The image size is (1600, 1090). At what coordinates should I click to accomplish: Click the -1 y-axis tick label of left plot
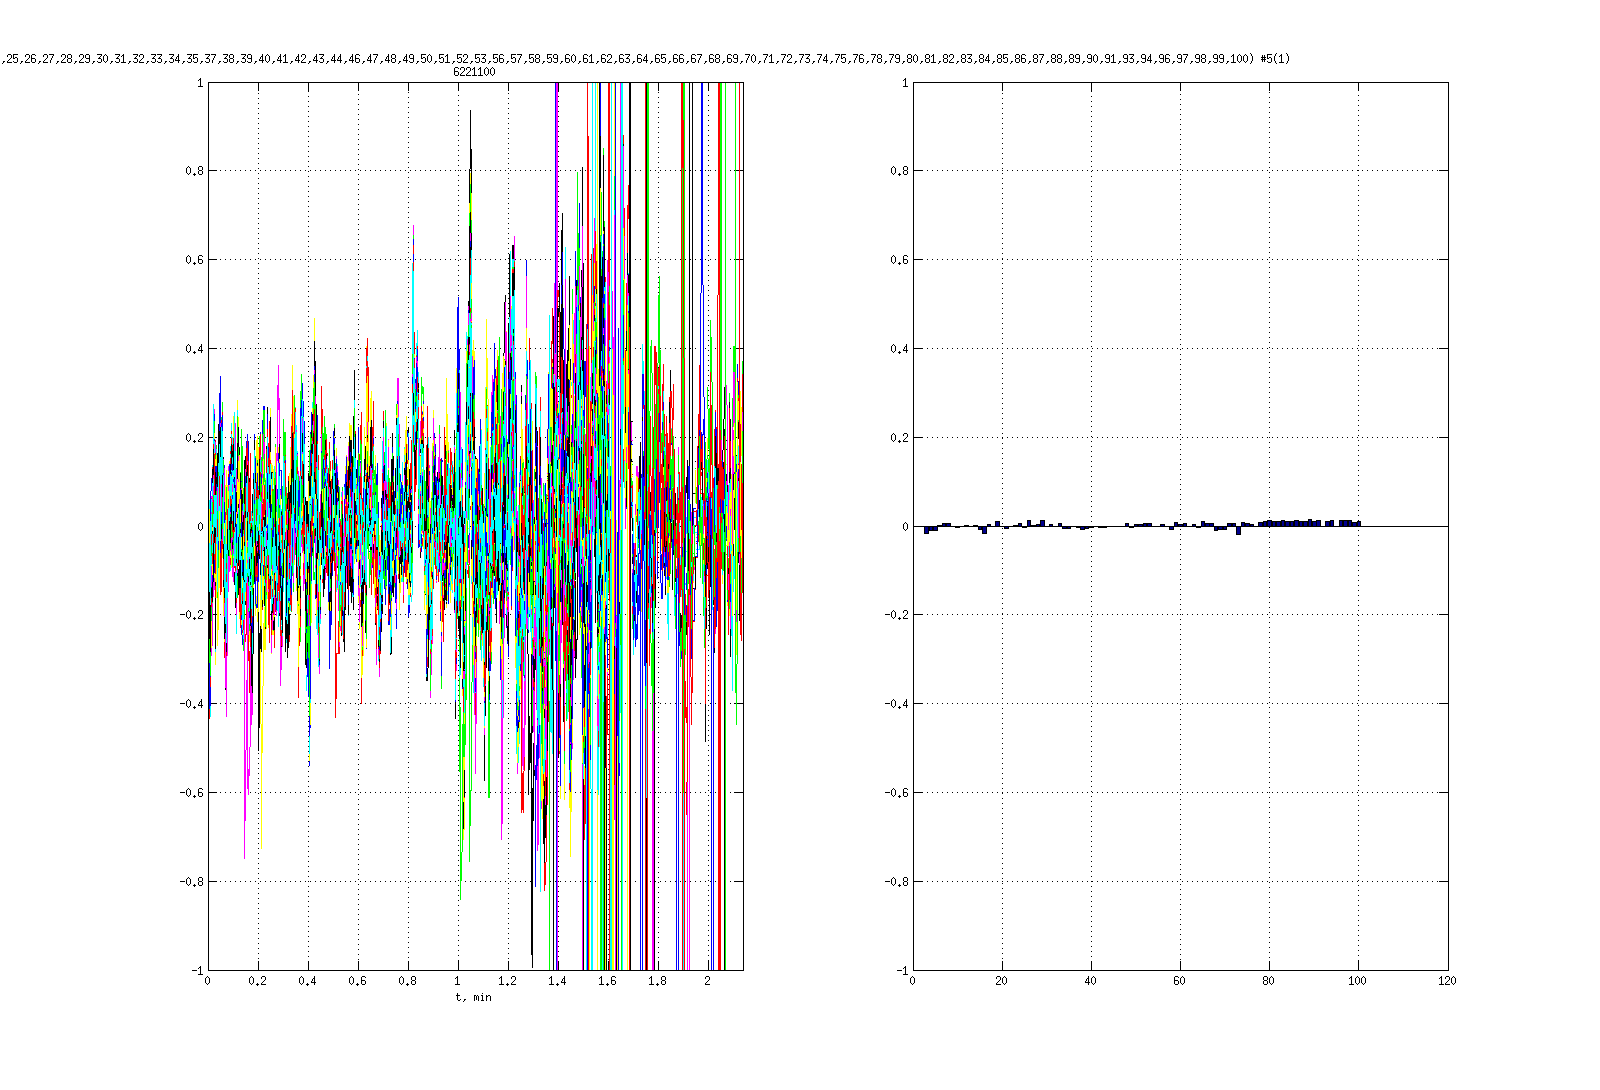(197, 971)
